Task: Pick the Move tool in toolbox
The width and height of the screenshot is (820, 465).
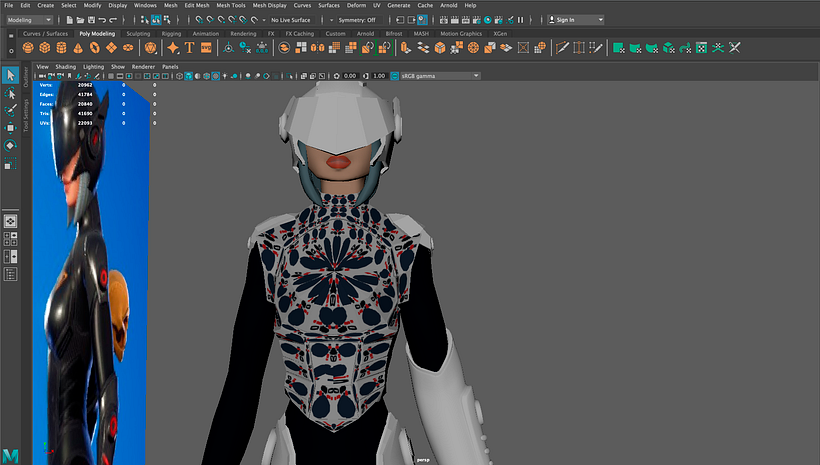Action: click(10, 127)
